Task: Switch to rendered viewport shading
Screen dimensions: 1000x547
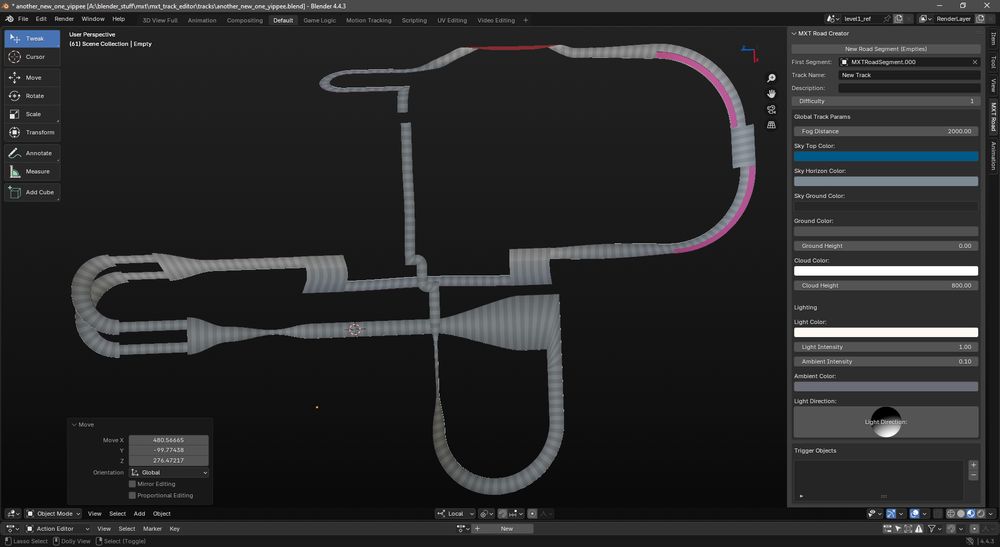Action: click(x=981, y=514)
